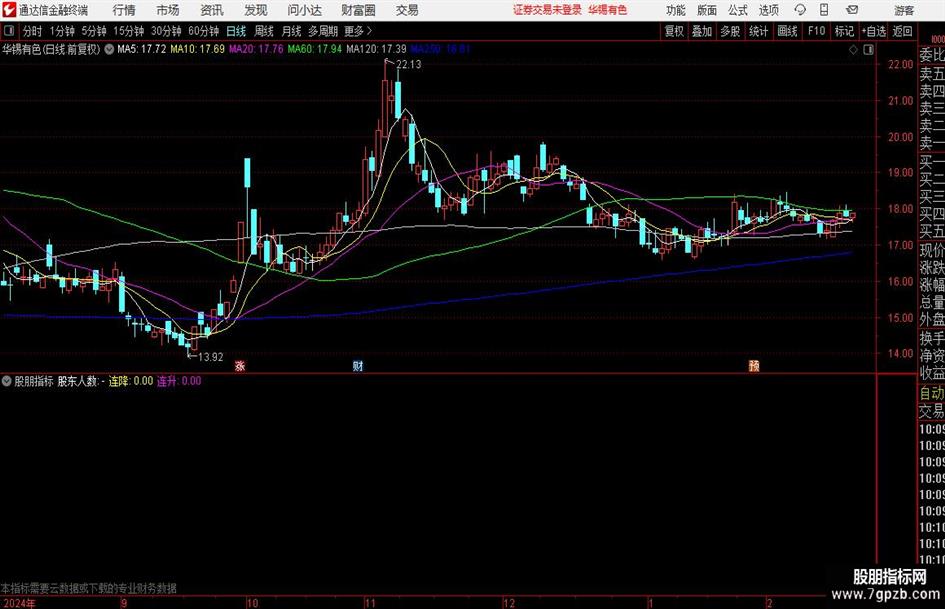Switch to 5分钟 period tab
The height and width of the screenshot is (609, 945).
[93, 31]
